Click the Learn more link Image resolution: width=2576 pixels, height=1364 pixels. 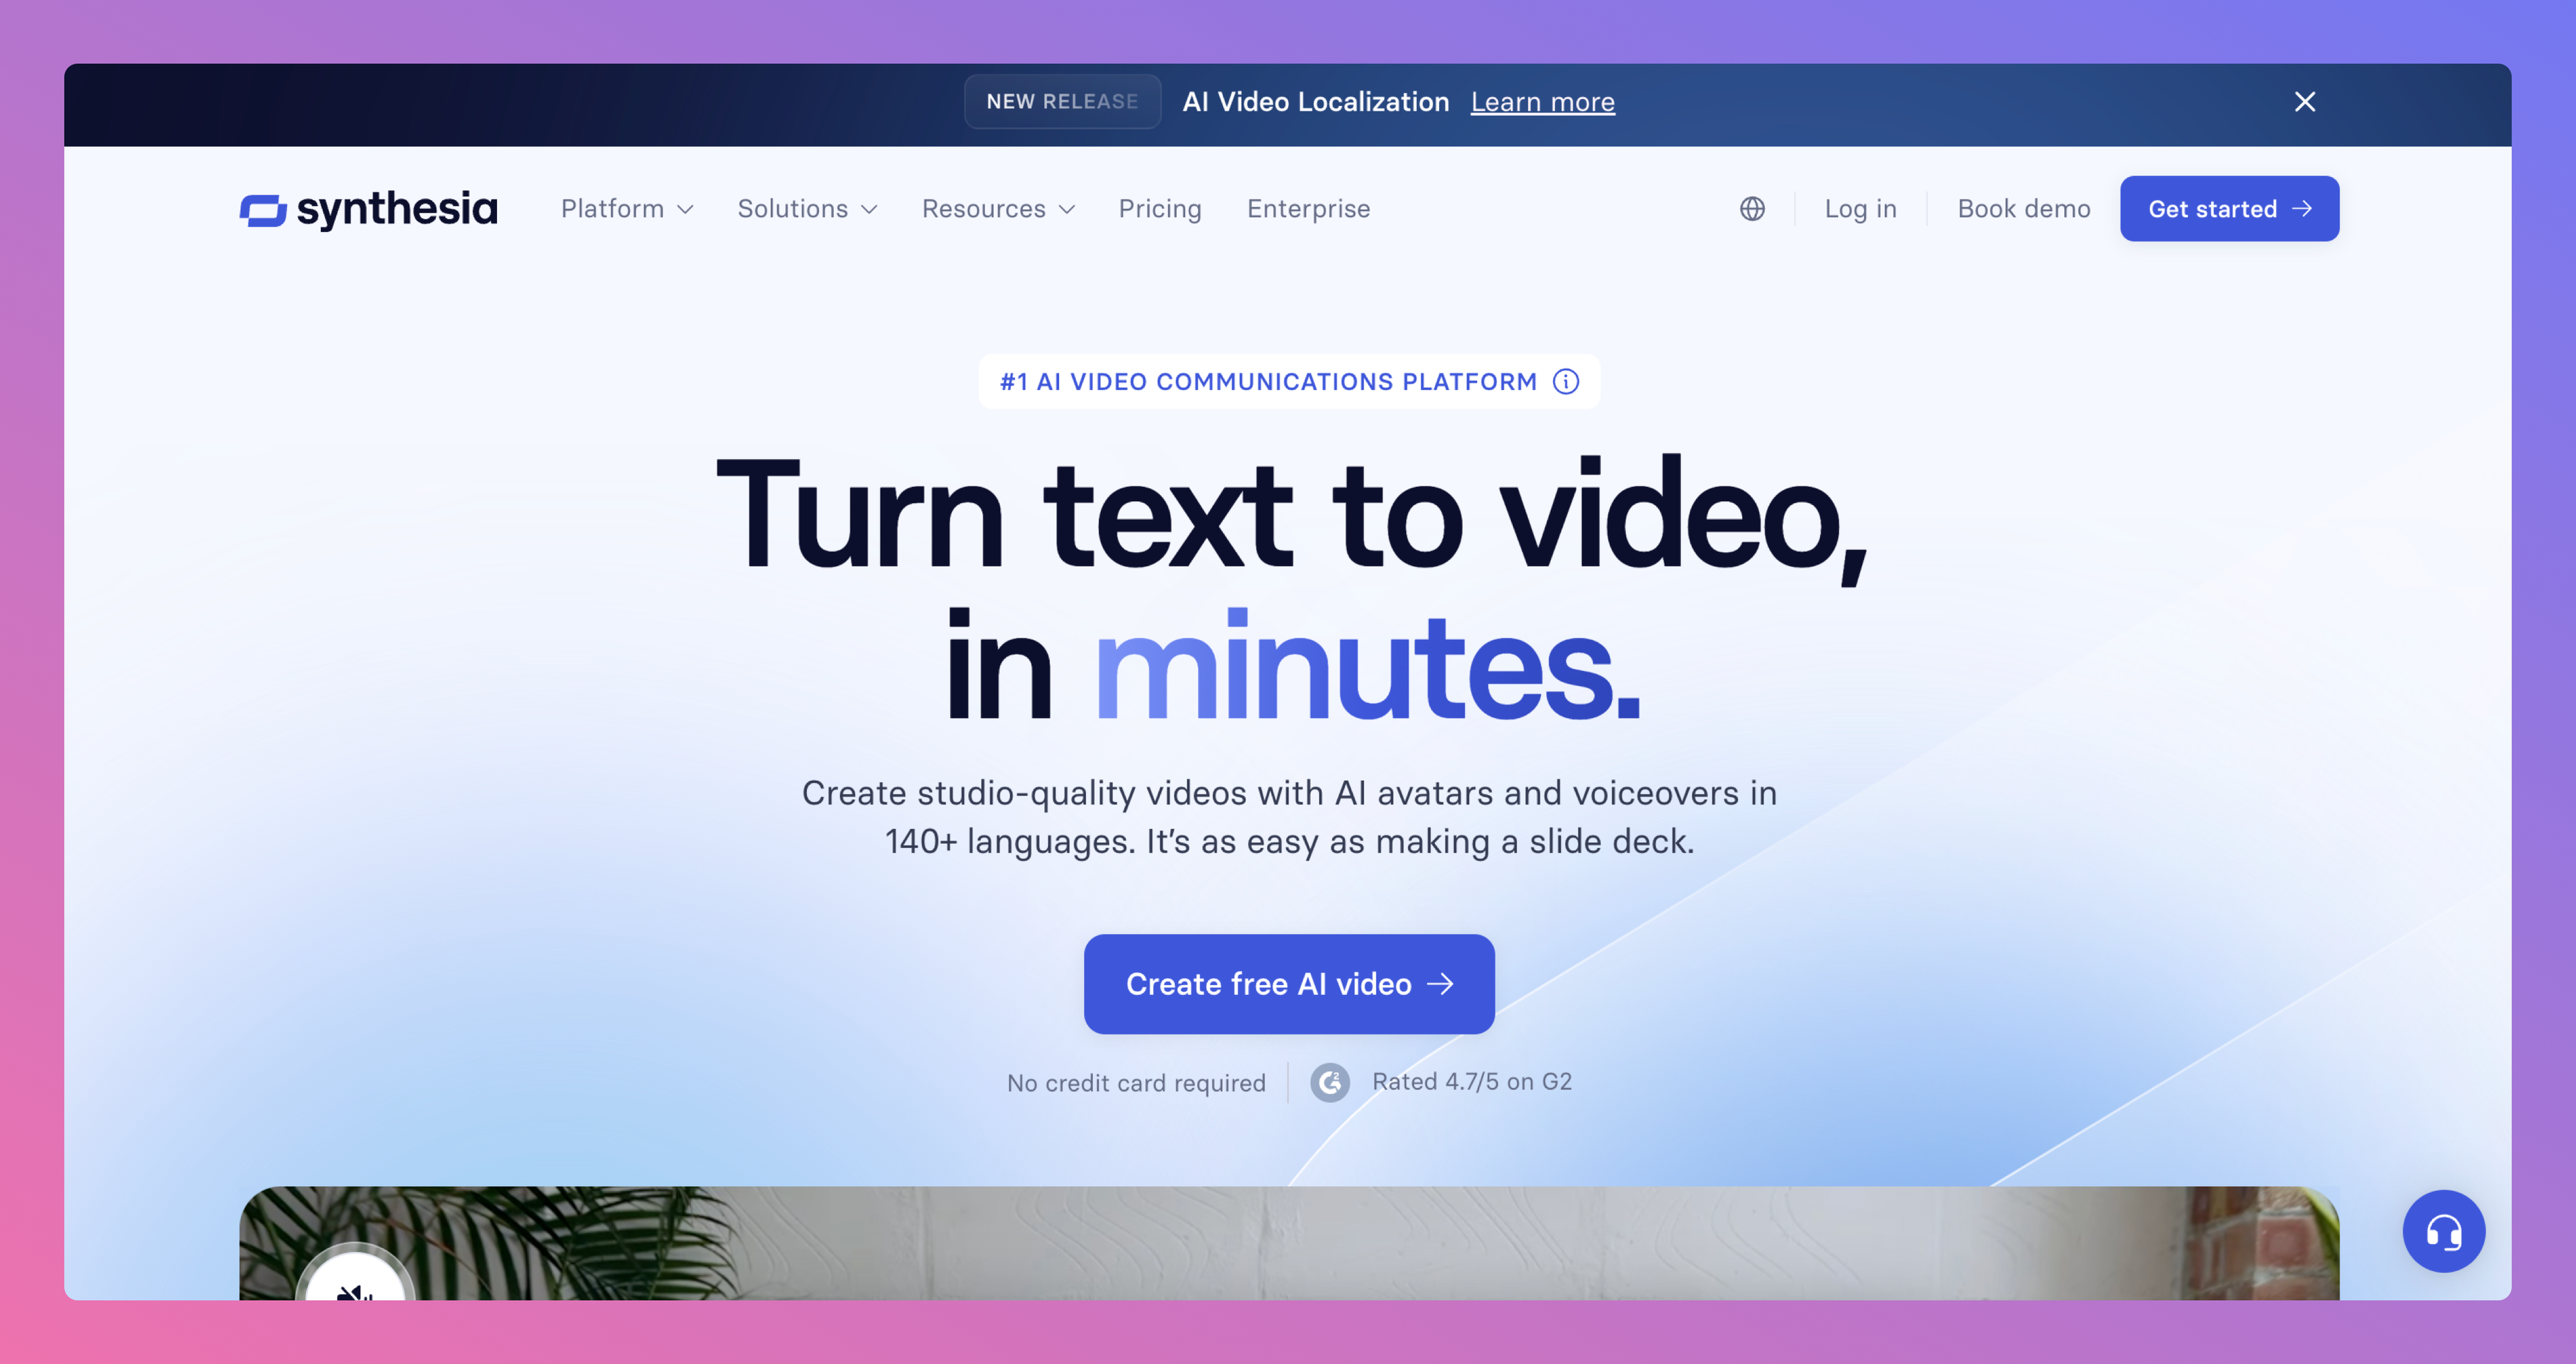click(x=1542, y=102)
